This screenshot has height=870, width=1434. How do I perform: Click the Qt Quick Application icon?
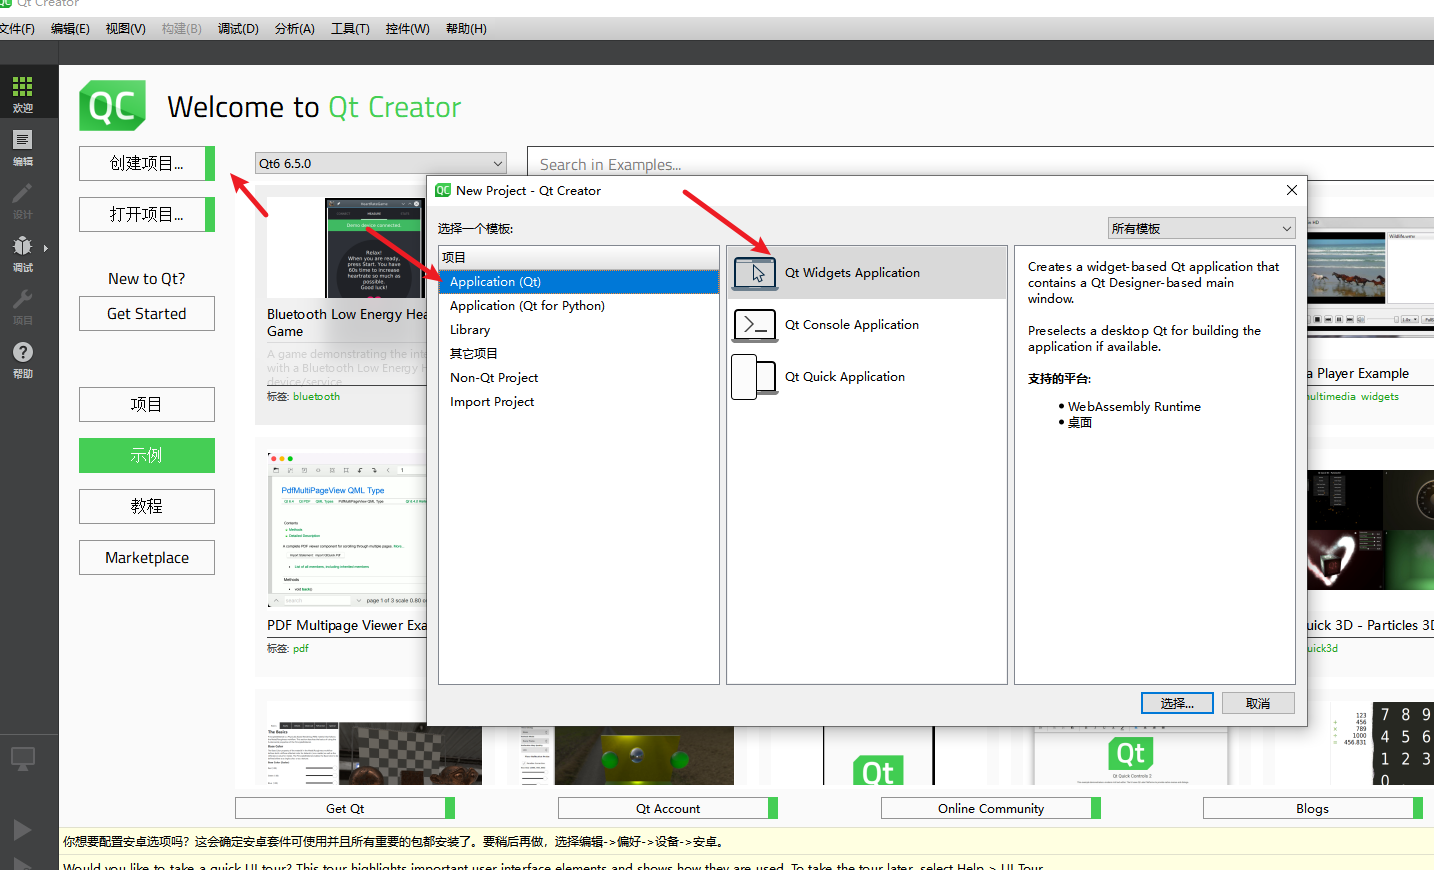[x=754, y=377]
